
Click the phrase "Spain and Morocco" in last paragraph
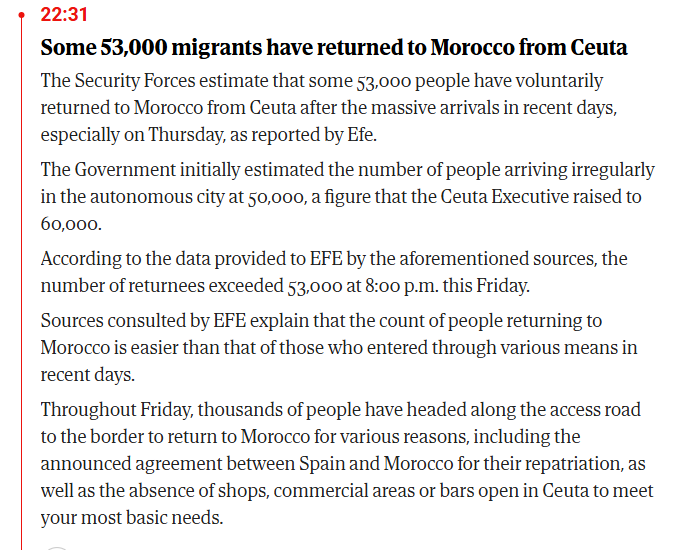point(376,464)
